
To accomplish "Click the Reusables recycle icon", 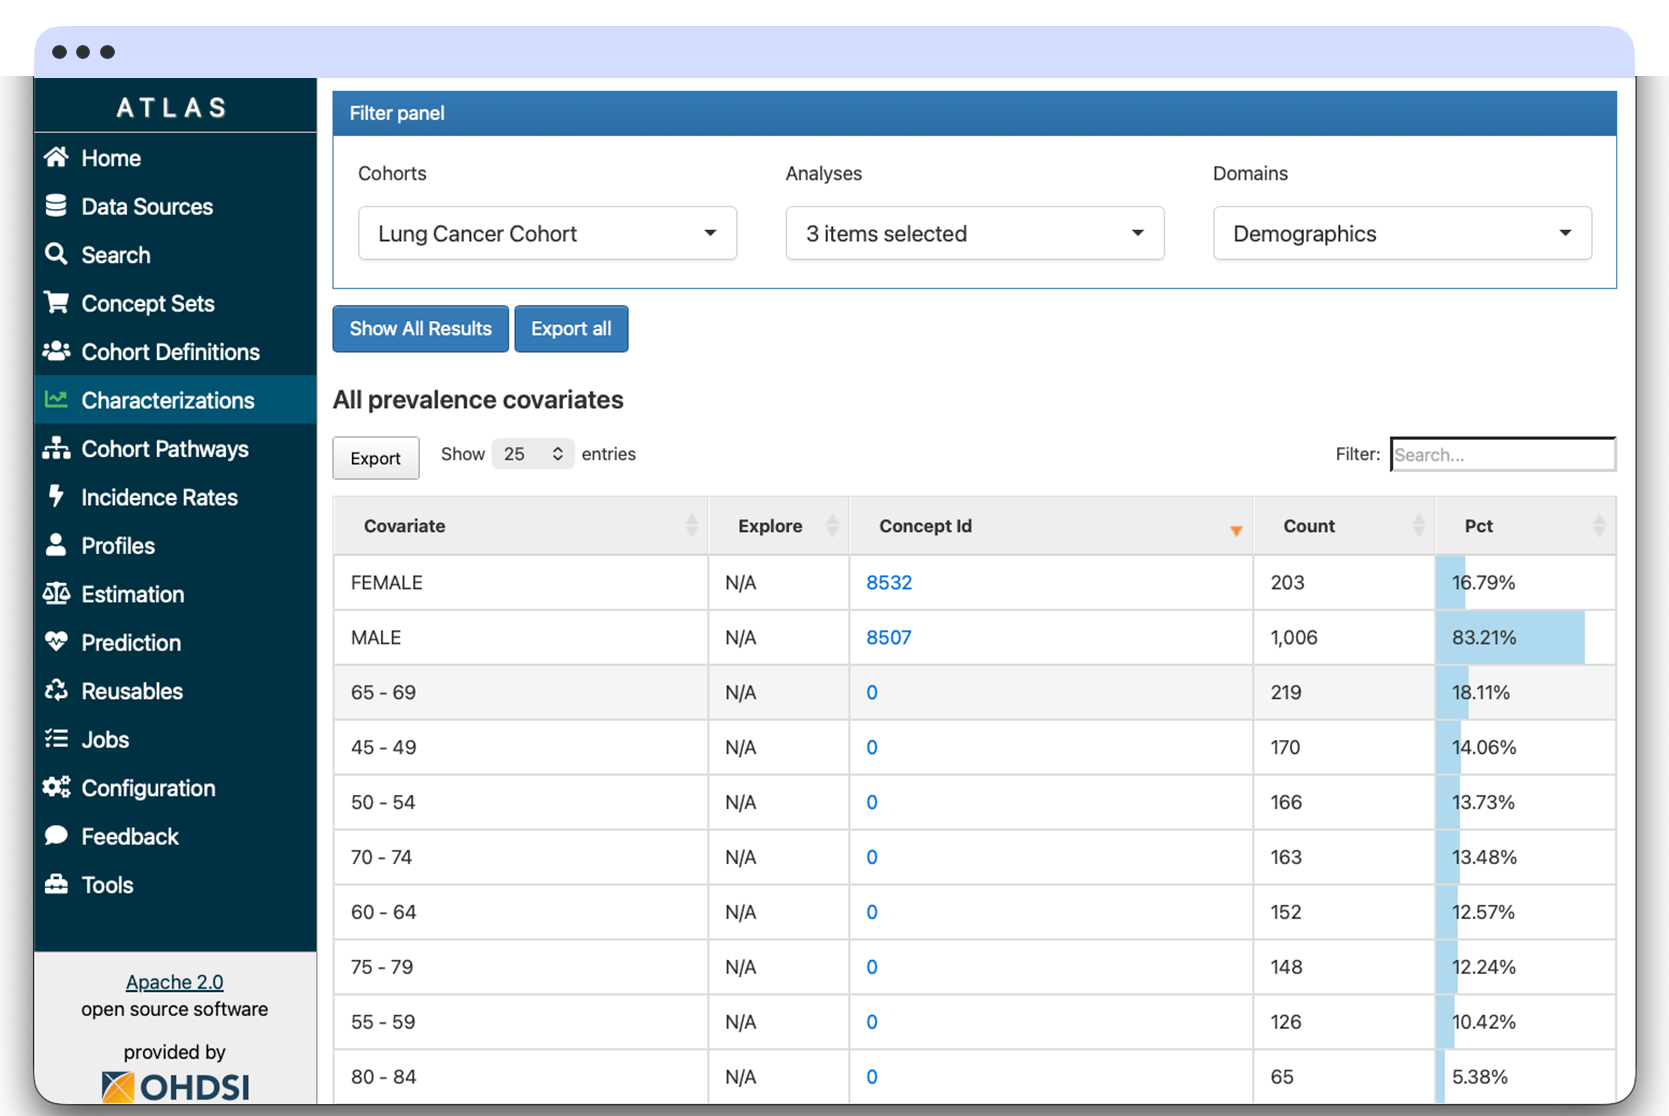I will coord(56,690).
